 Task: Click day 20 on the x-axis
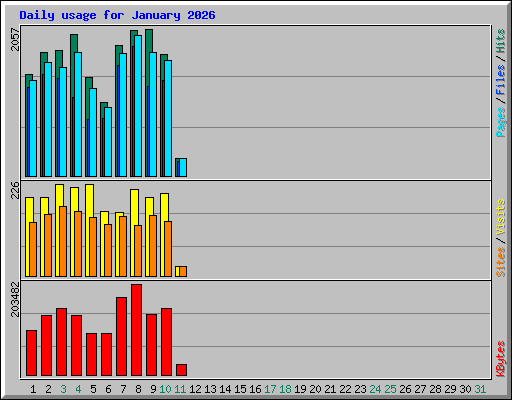coord(315,389)
